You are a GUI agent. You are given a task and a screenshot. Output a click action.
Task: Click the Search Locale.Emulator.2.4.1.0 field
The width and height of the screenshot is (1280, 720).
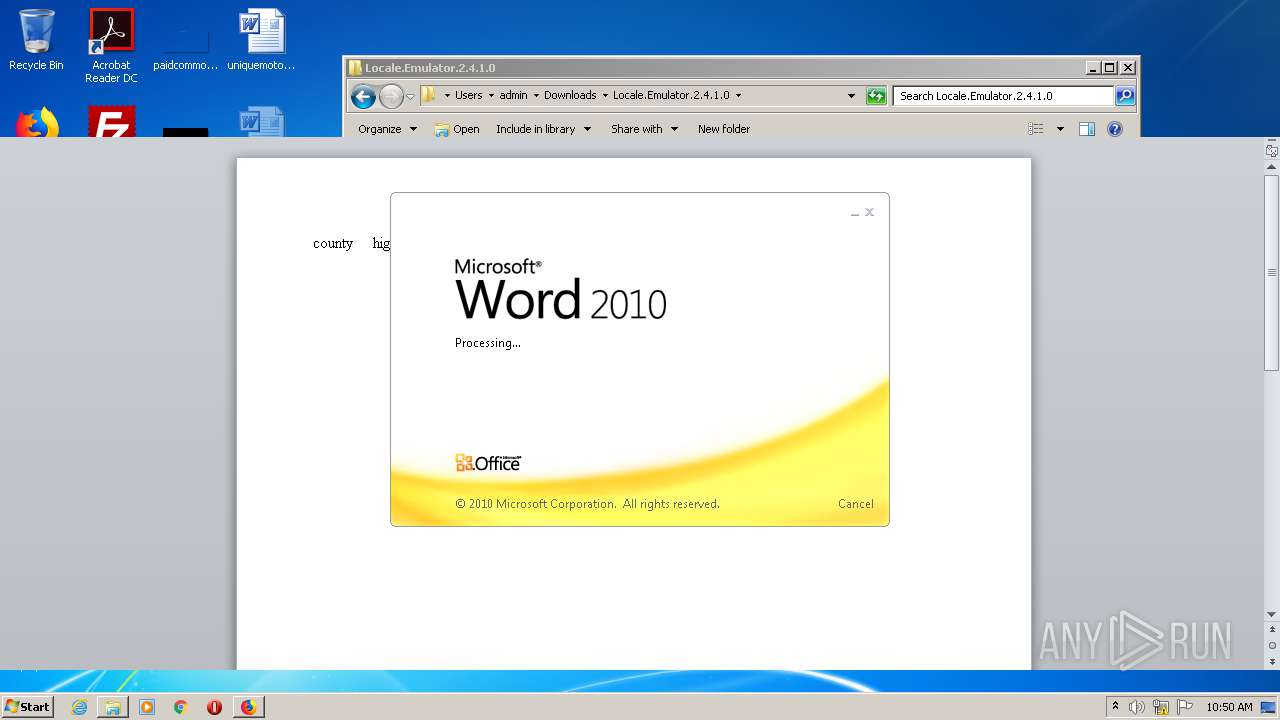(1003, 96)
